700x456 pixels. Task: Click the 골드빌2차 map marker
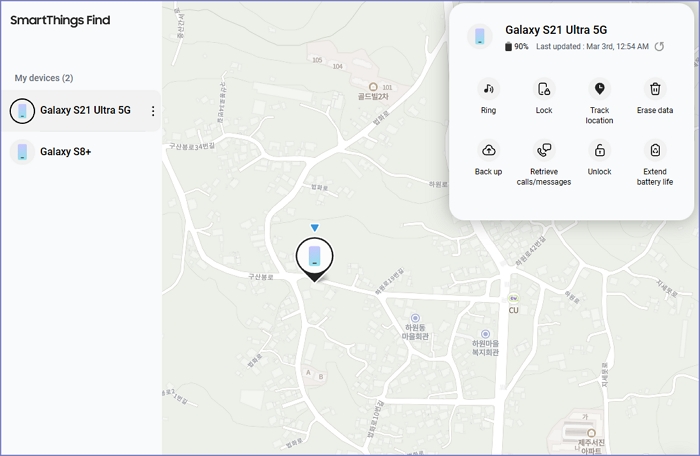click(x=373, y=87)
